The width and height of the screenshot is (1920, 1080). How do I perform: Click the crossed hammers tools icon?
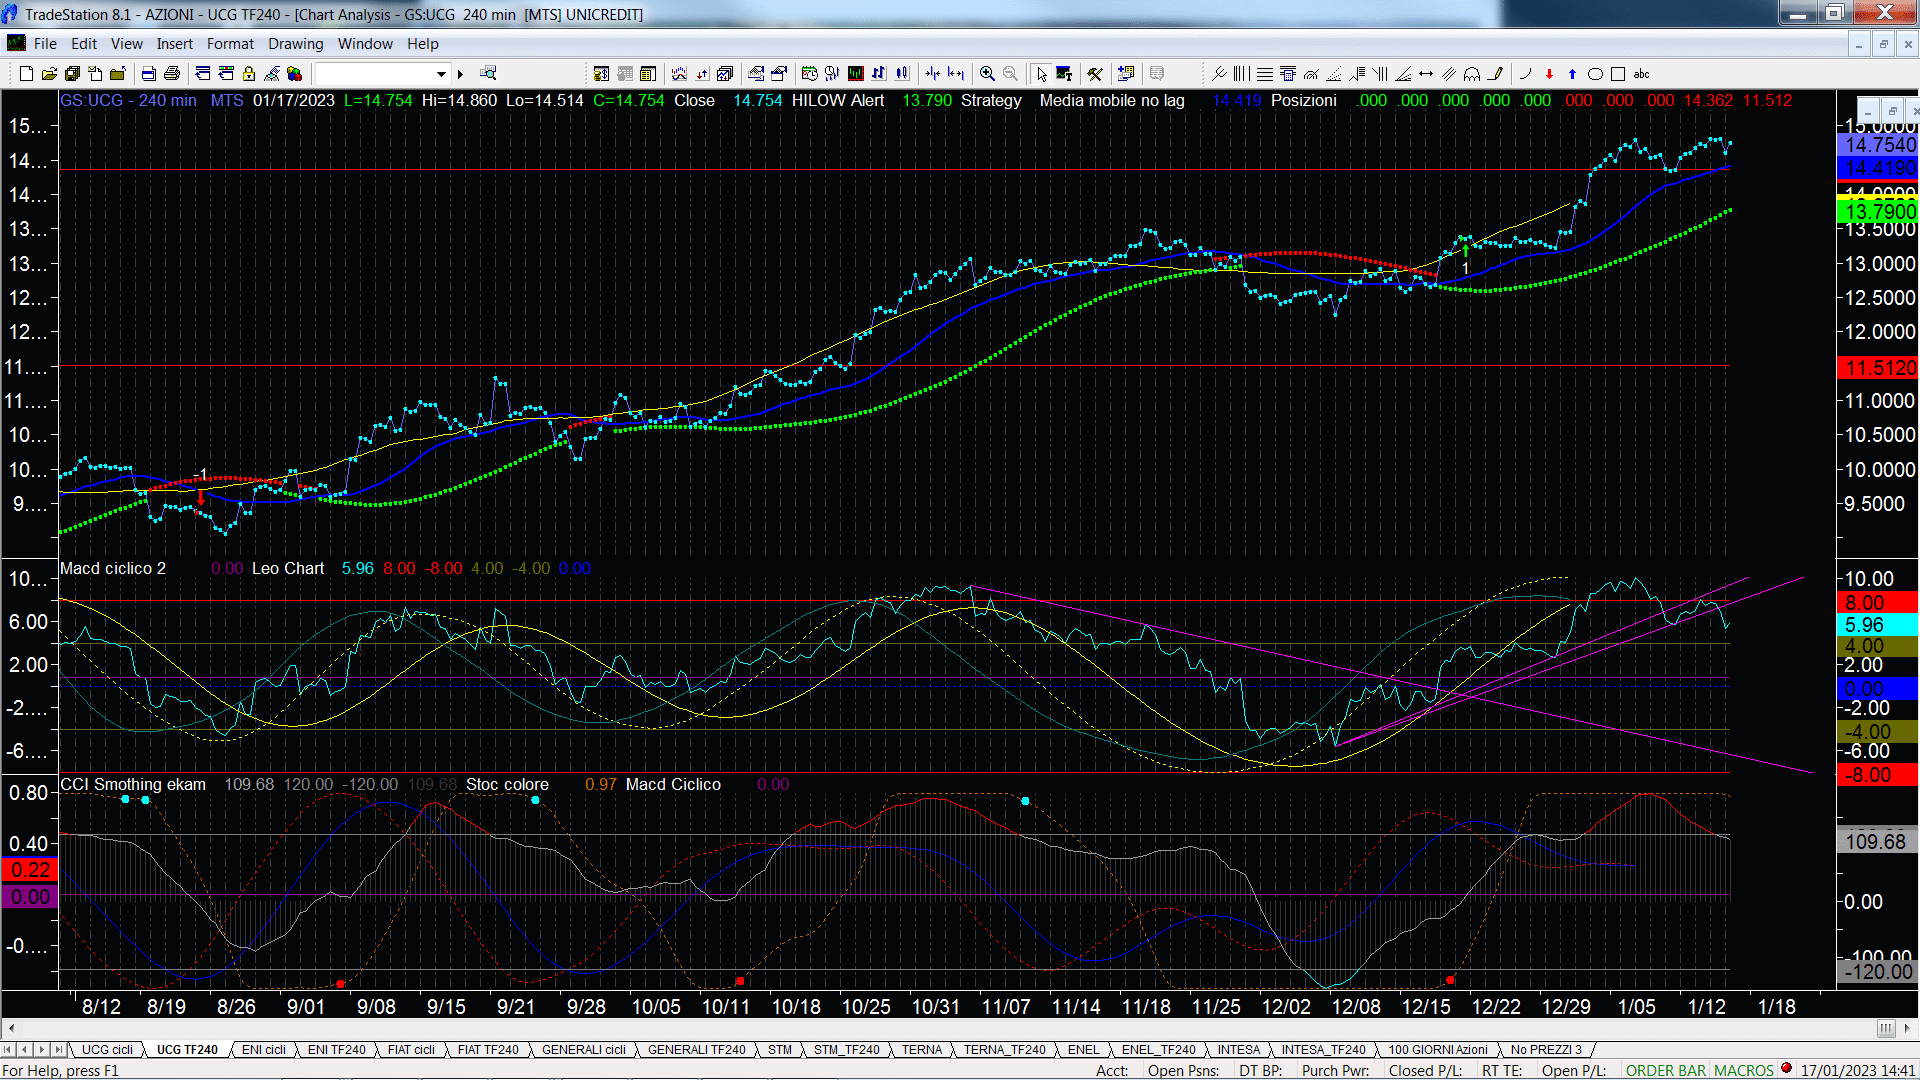[1095, 73]
